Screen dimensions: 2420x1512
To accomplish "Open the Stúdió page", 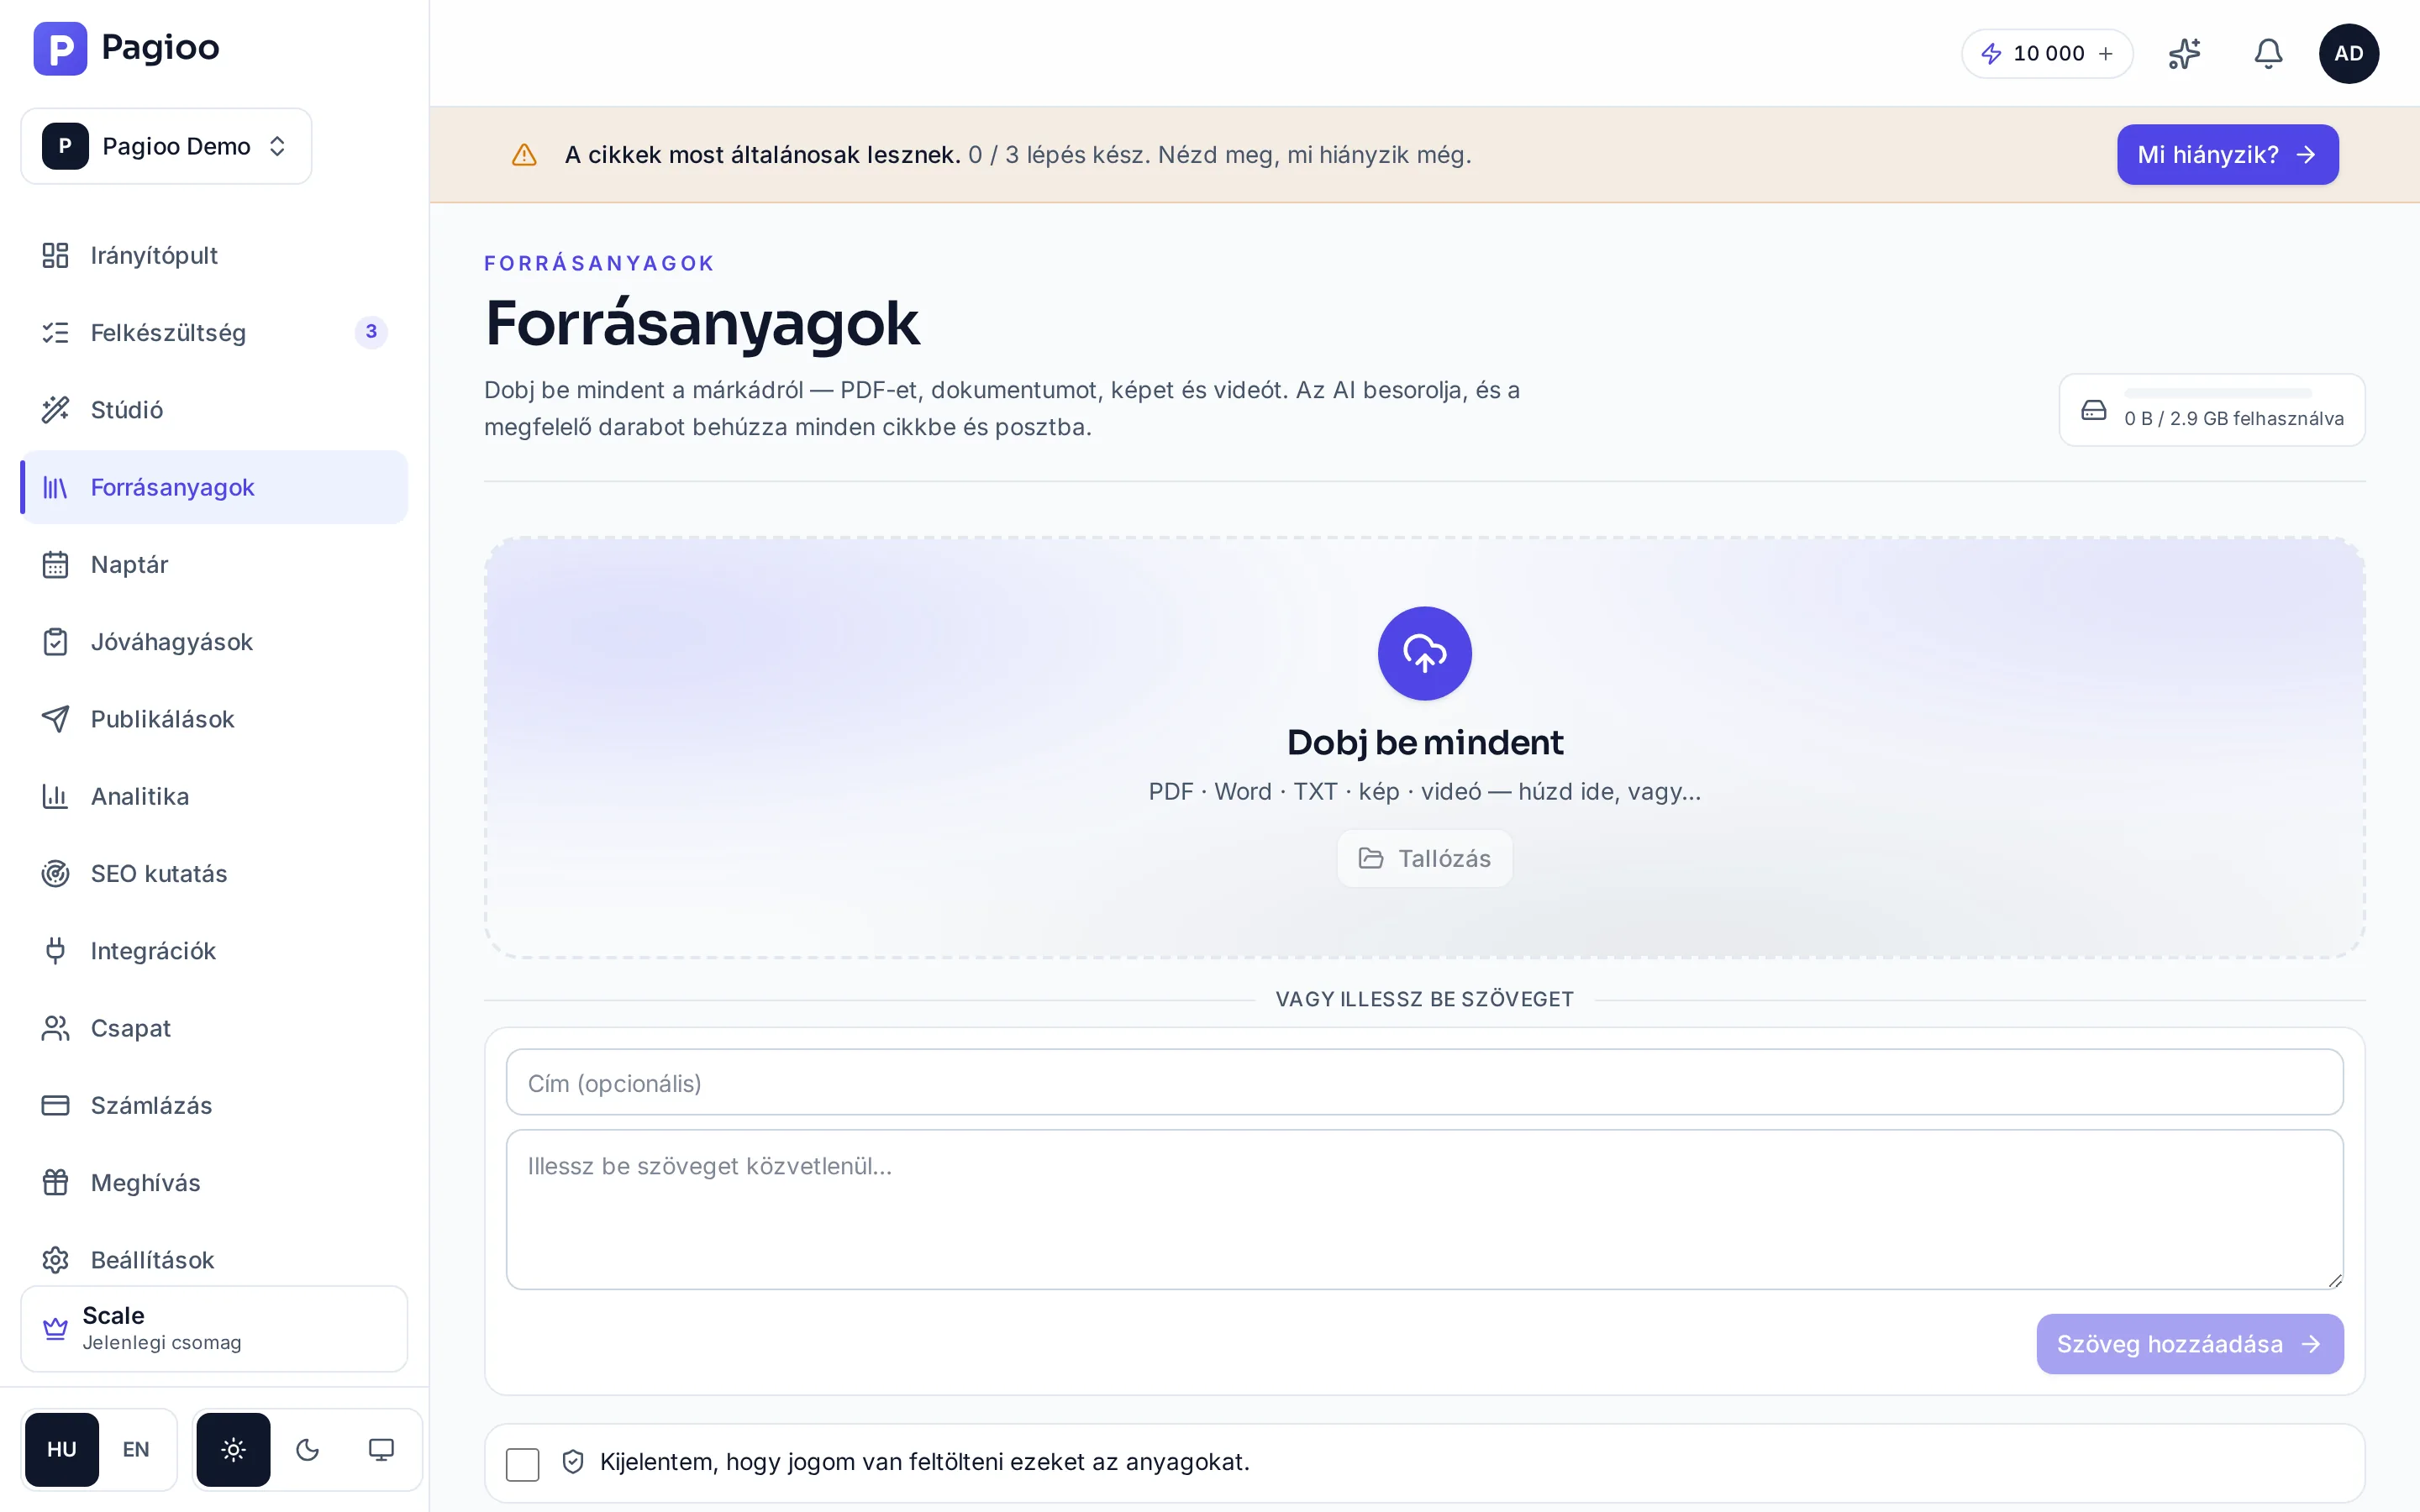I will (x=214, y=410).
